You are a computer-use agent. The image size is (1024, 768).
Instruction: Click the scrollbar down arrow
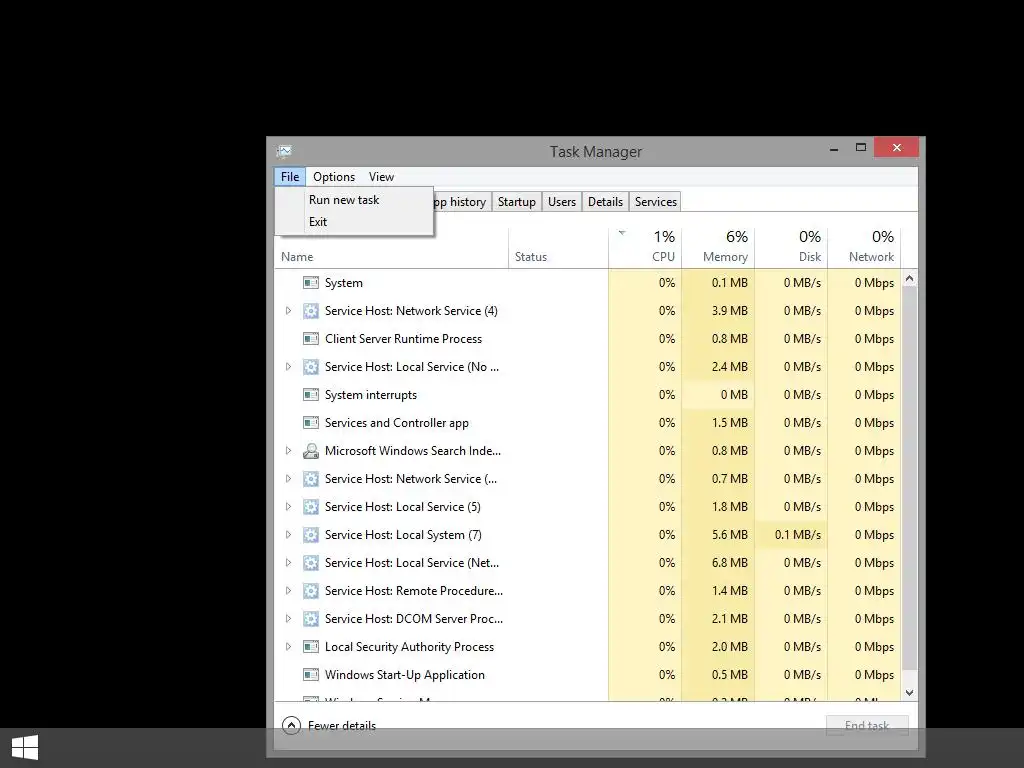click(x=909, y=693)
